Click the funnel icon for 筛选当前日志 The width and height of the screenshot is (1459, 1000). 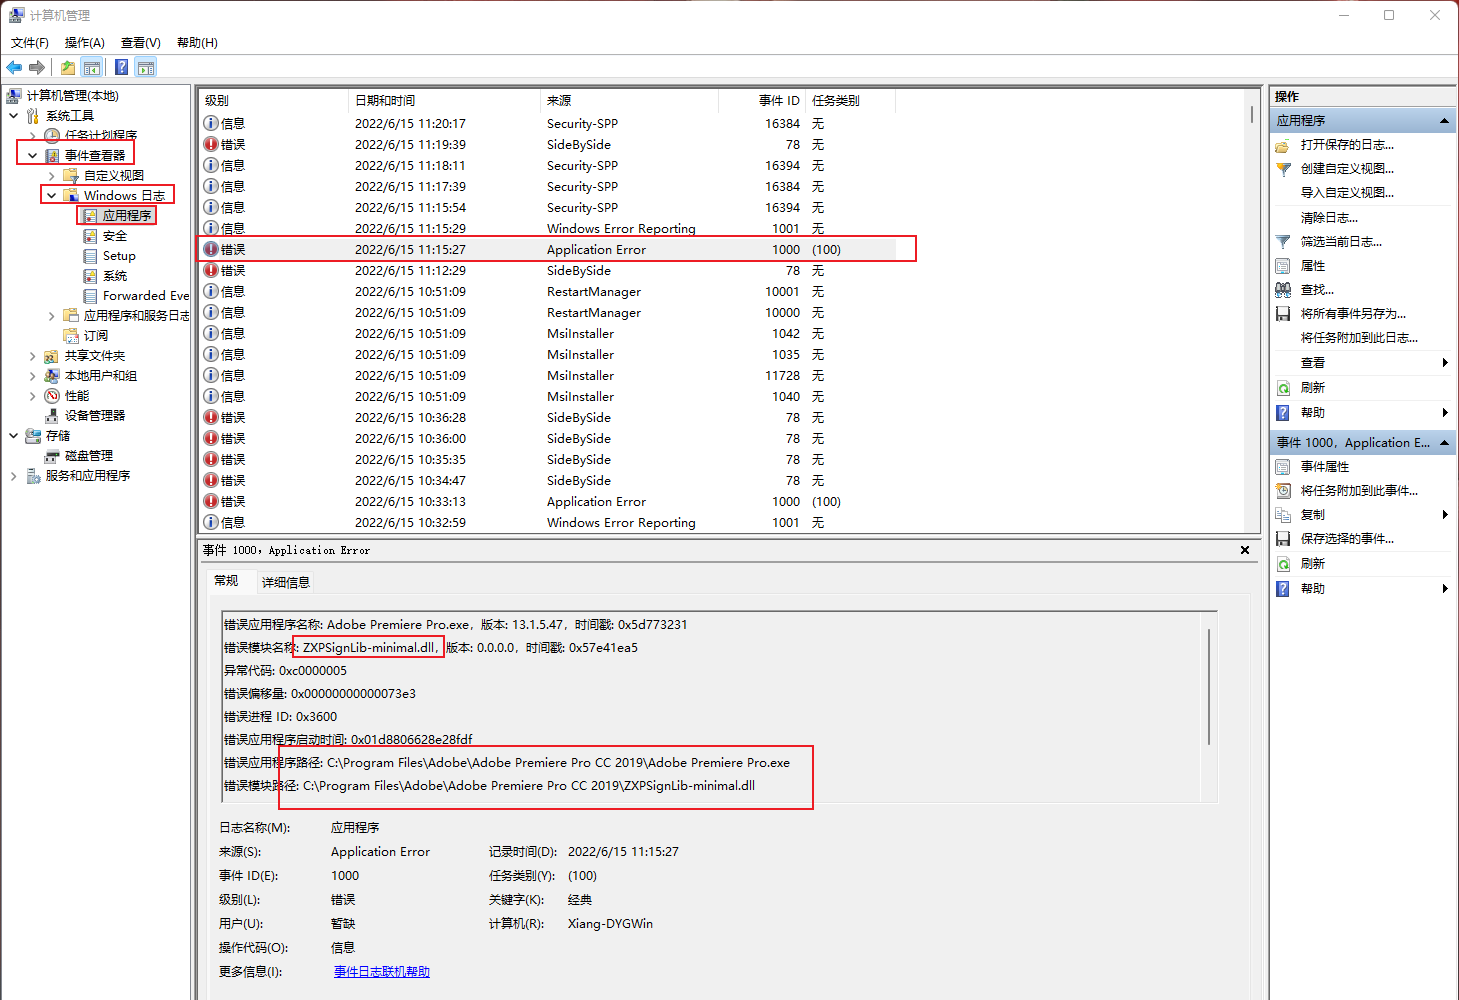(1283, 242)
